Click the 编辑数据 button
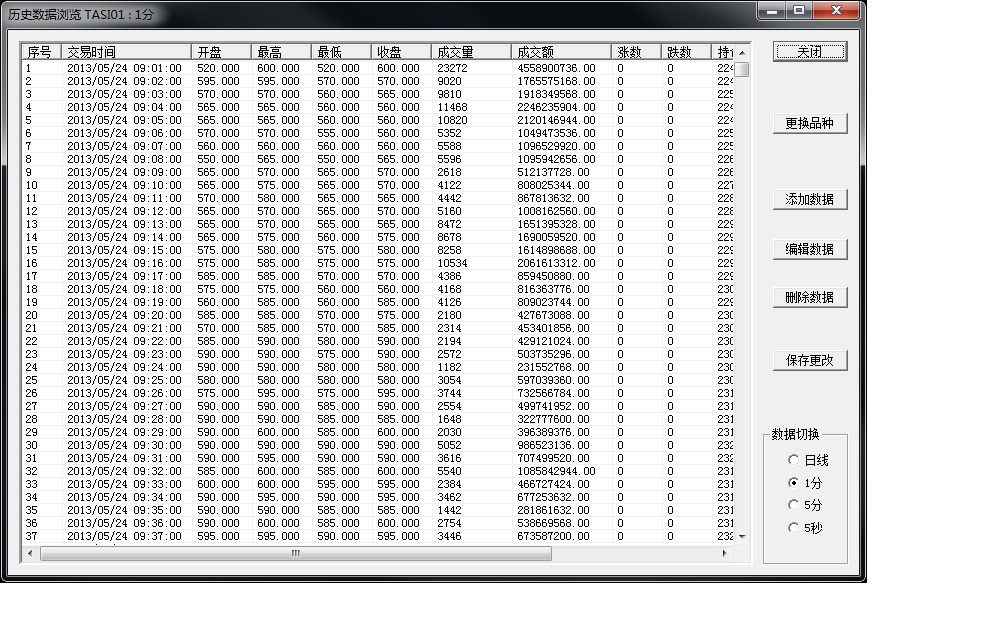The image size is (1008, 630). (810, 249)
